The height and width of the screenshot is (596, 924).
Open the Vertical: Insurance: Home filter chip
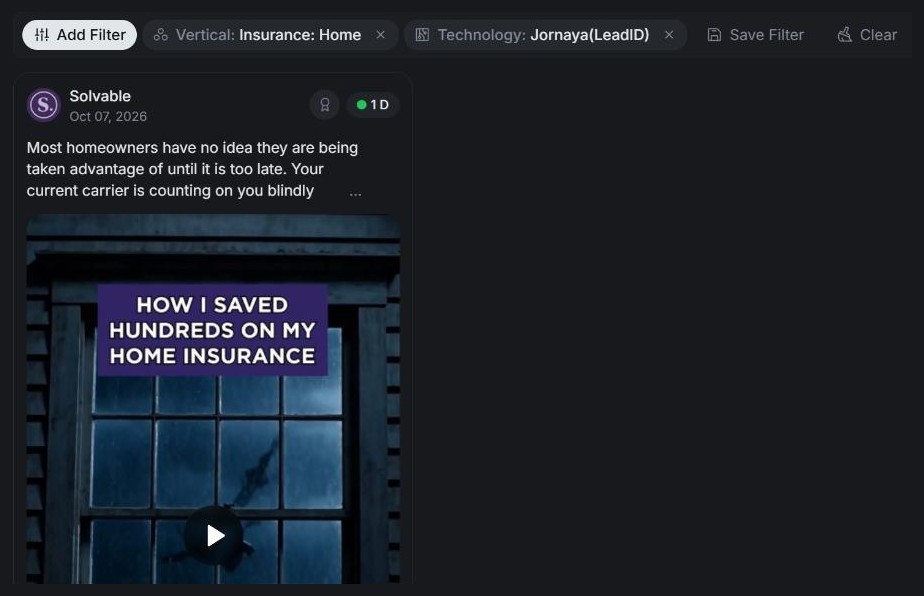click(x=268, y=35)
